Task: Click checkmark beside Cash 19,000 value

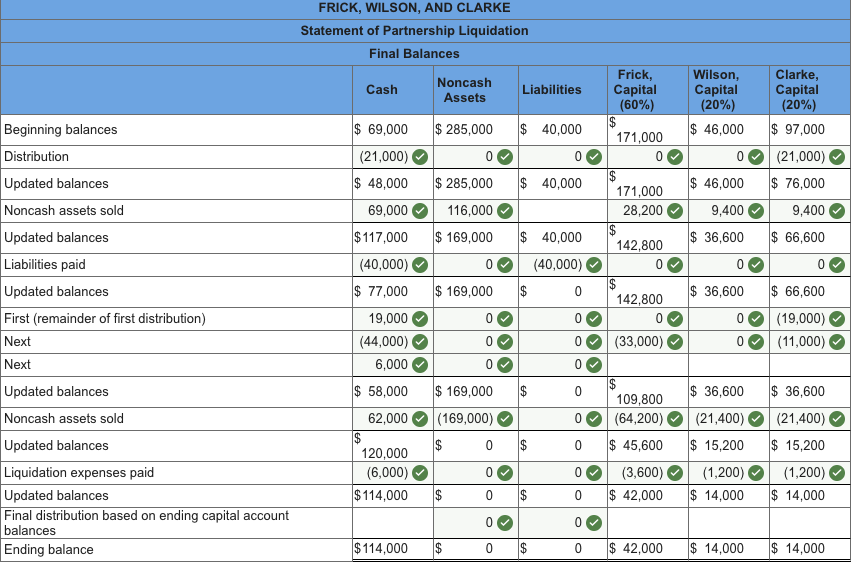Action: pos(420,319)
